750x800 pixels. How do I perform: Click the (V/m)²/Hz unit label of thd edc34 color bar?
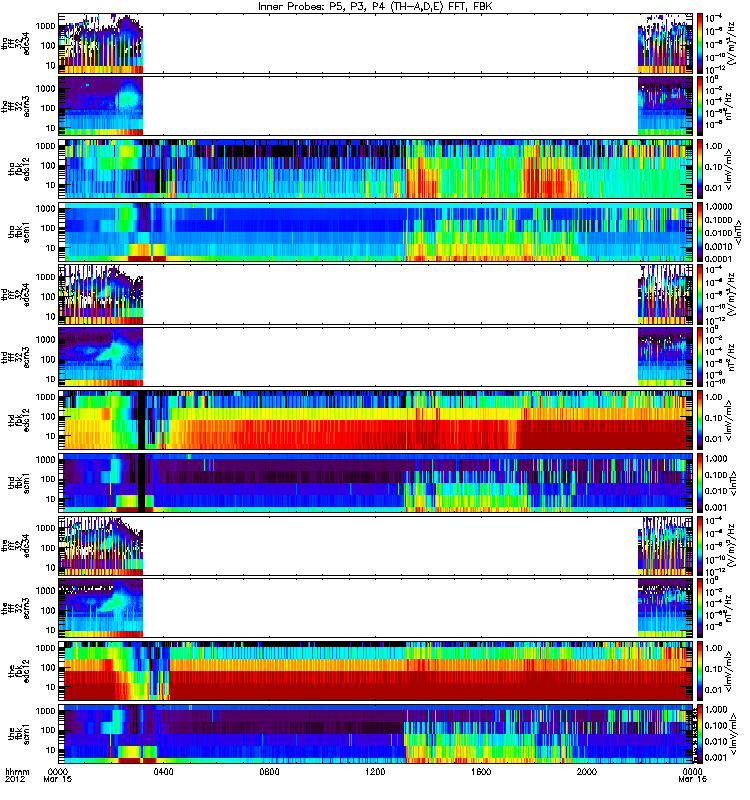[731, 294]
